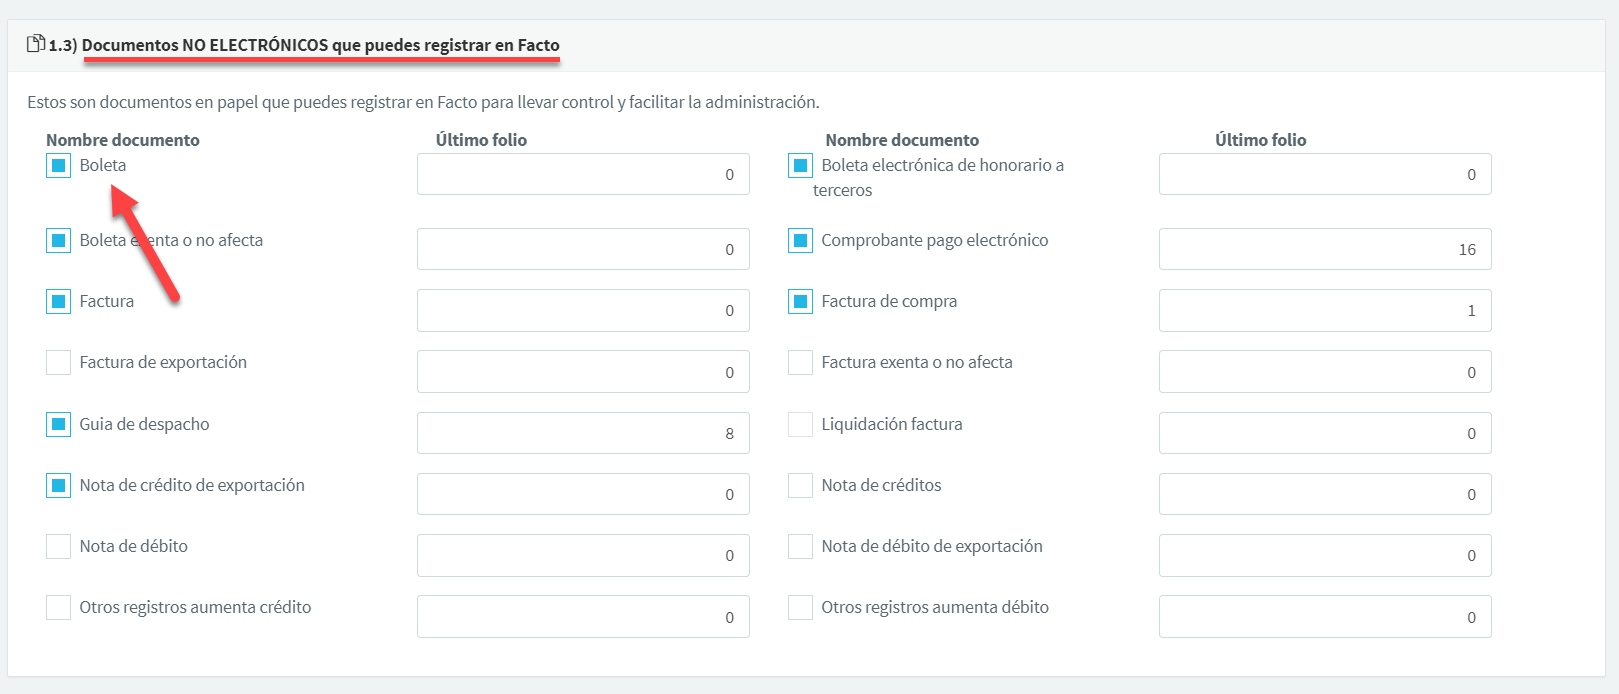The image size is (1619, 694).
Task: Toggle the Factura checkbox
Action: point(59,301)
